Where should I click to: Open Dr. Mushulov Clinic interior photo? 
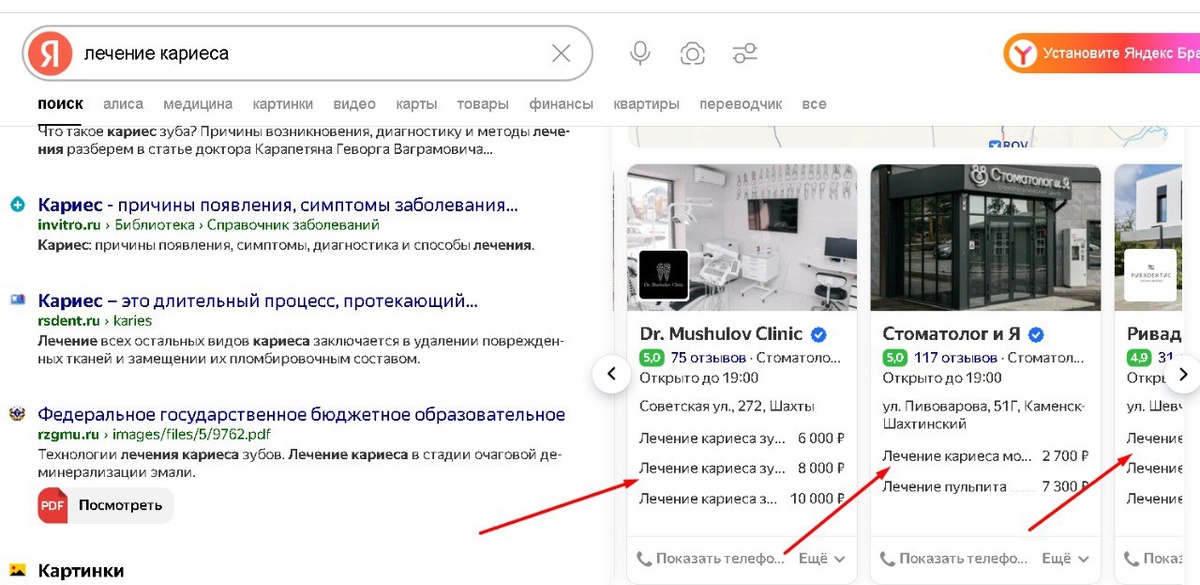(742, 237)
